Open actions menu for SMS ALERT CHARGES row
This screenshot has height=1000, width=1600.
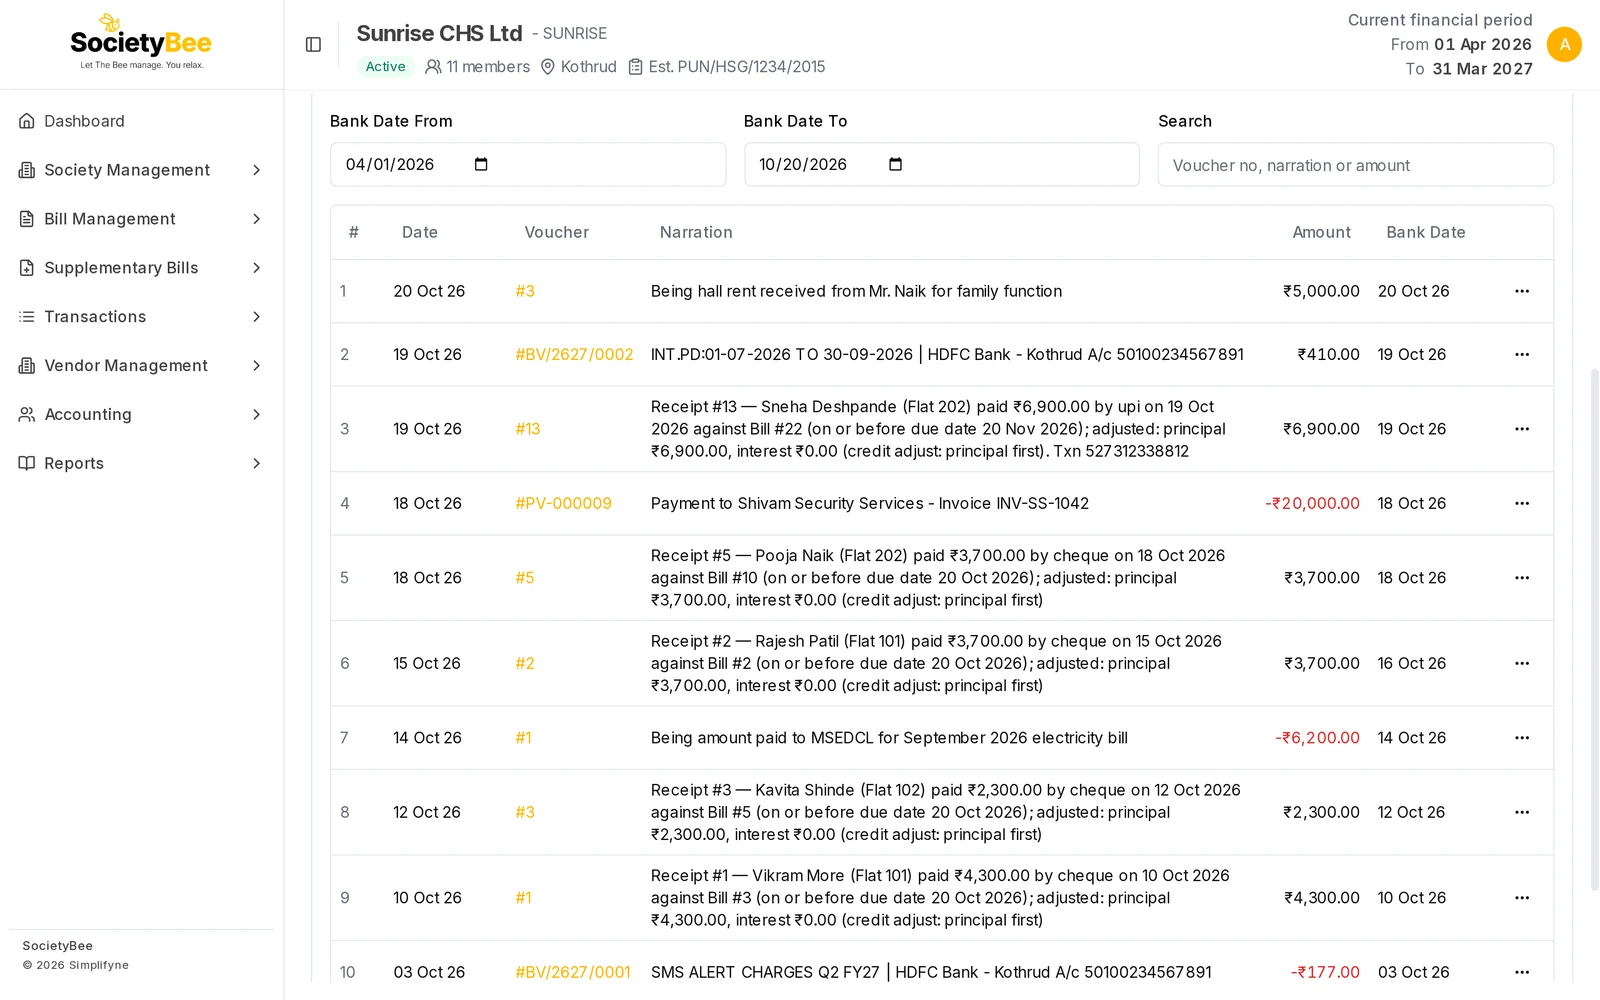(1522, 972)
